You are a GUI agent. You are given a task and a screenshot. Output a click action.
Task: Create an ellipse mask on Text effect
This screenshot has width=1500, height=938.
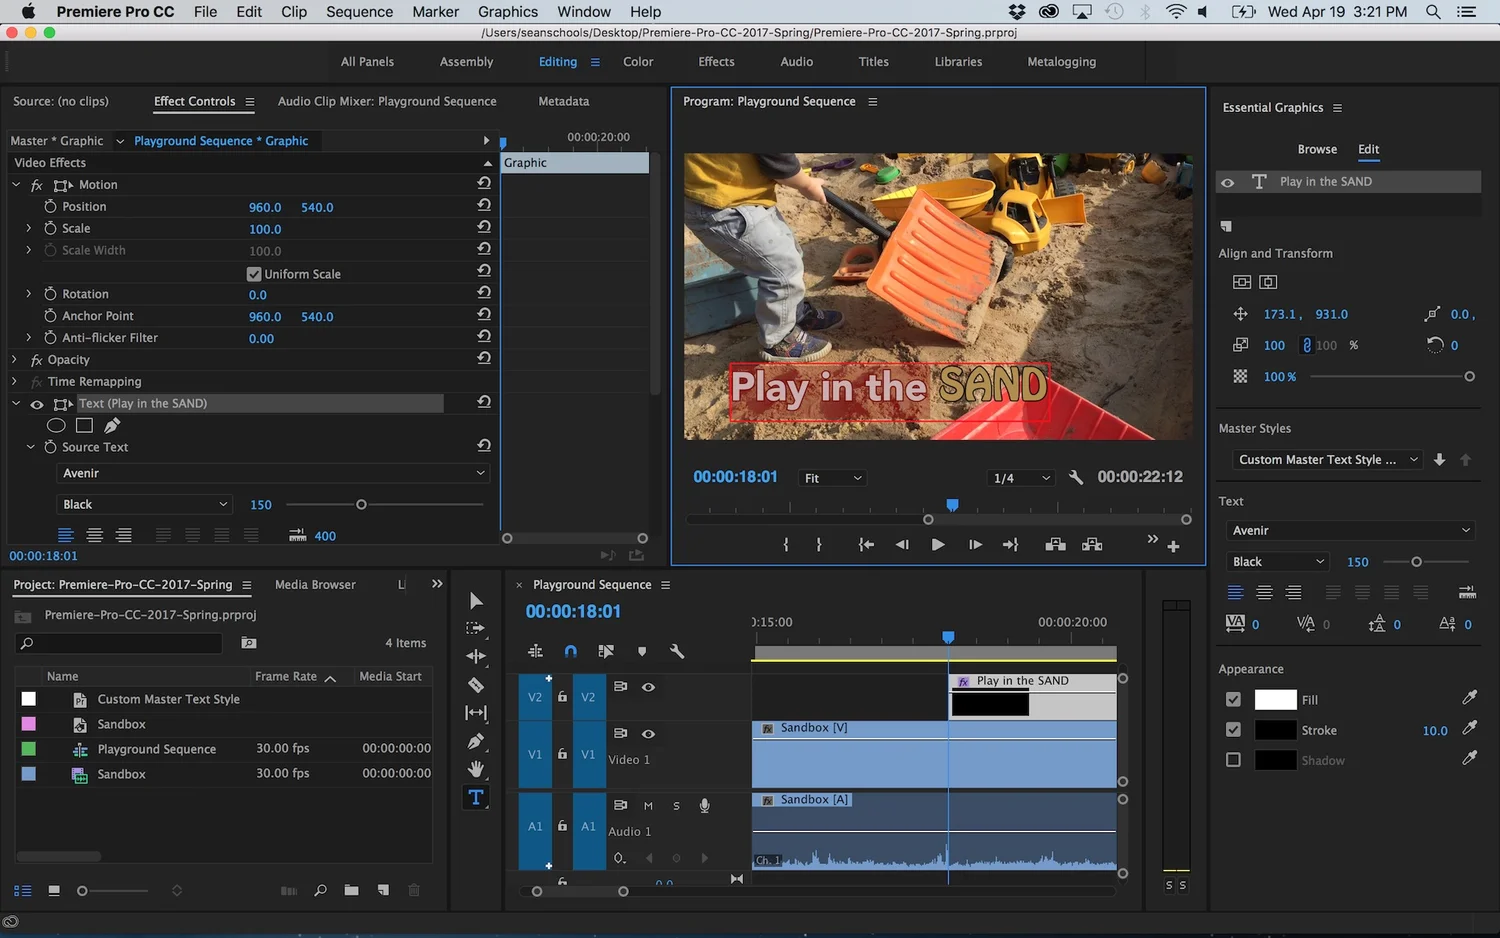coord(56,426)
